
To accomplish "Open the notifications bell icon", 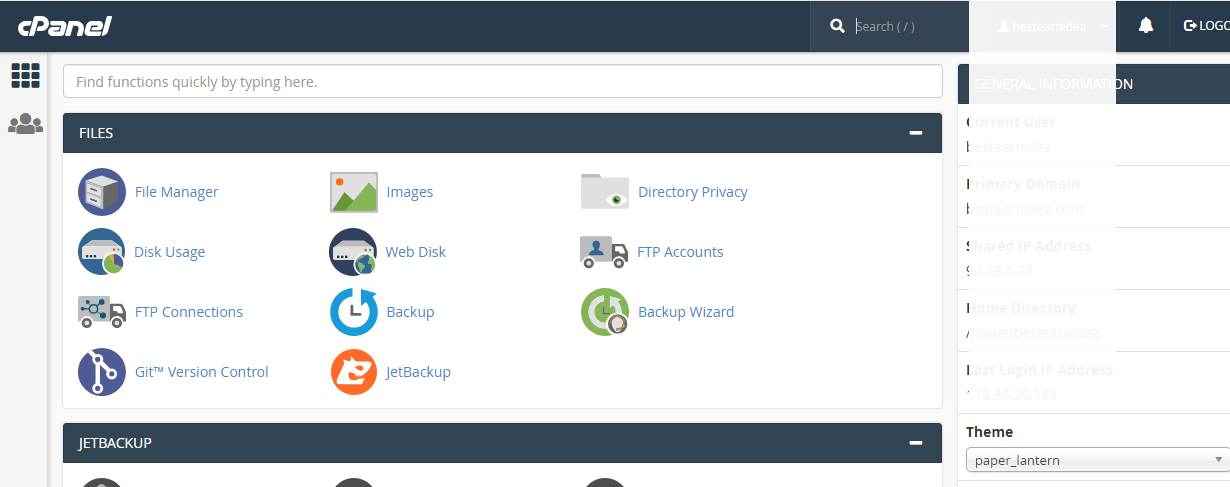I will coord(1146,26).
